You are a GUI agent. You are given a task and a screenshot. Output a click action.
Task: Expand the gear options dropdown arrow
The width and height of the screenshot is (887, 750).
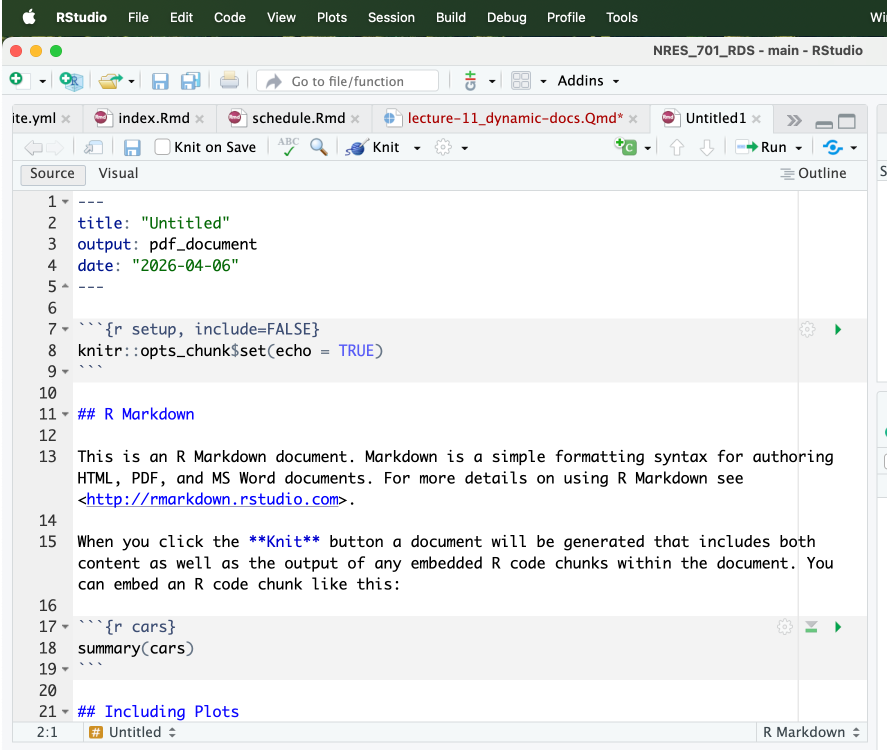point(464,148)
